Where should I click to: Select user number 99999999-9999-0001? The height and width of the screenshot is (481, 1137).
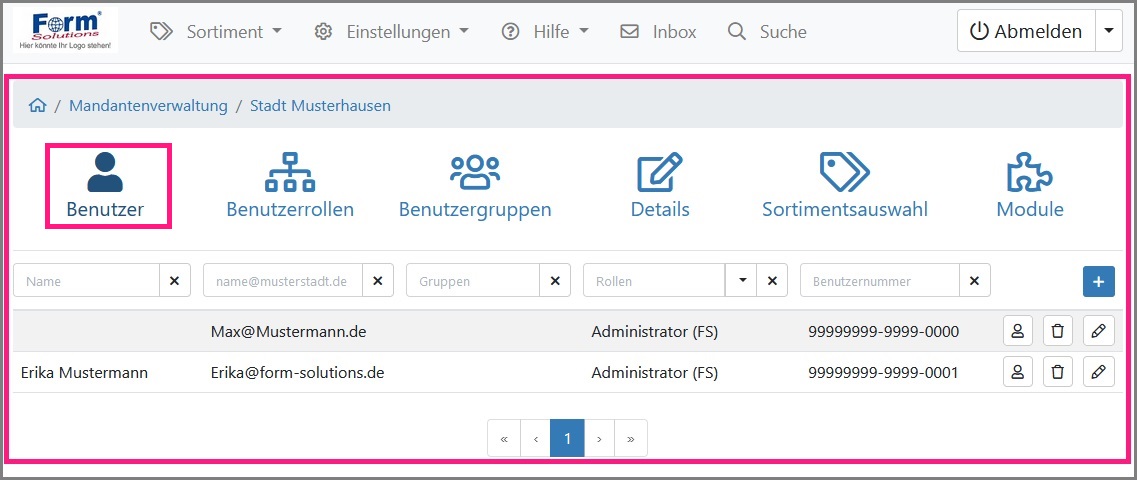884,373
